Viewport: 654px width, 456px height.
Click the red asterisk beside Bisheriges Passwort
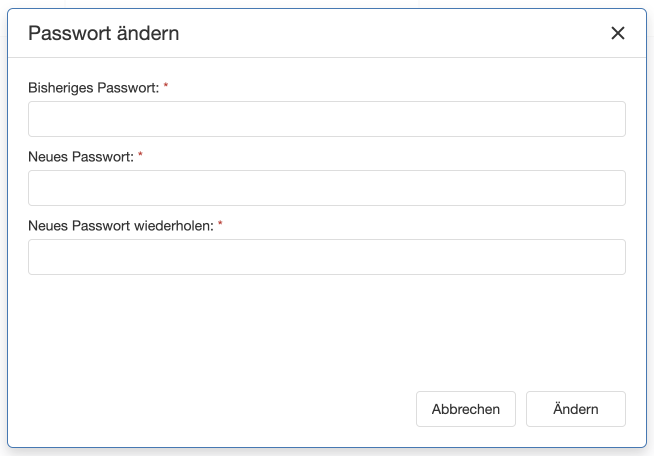pyautogui.click(x=166, y=87)
